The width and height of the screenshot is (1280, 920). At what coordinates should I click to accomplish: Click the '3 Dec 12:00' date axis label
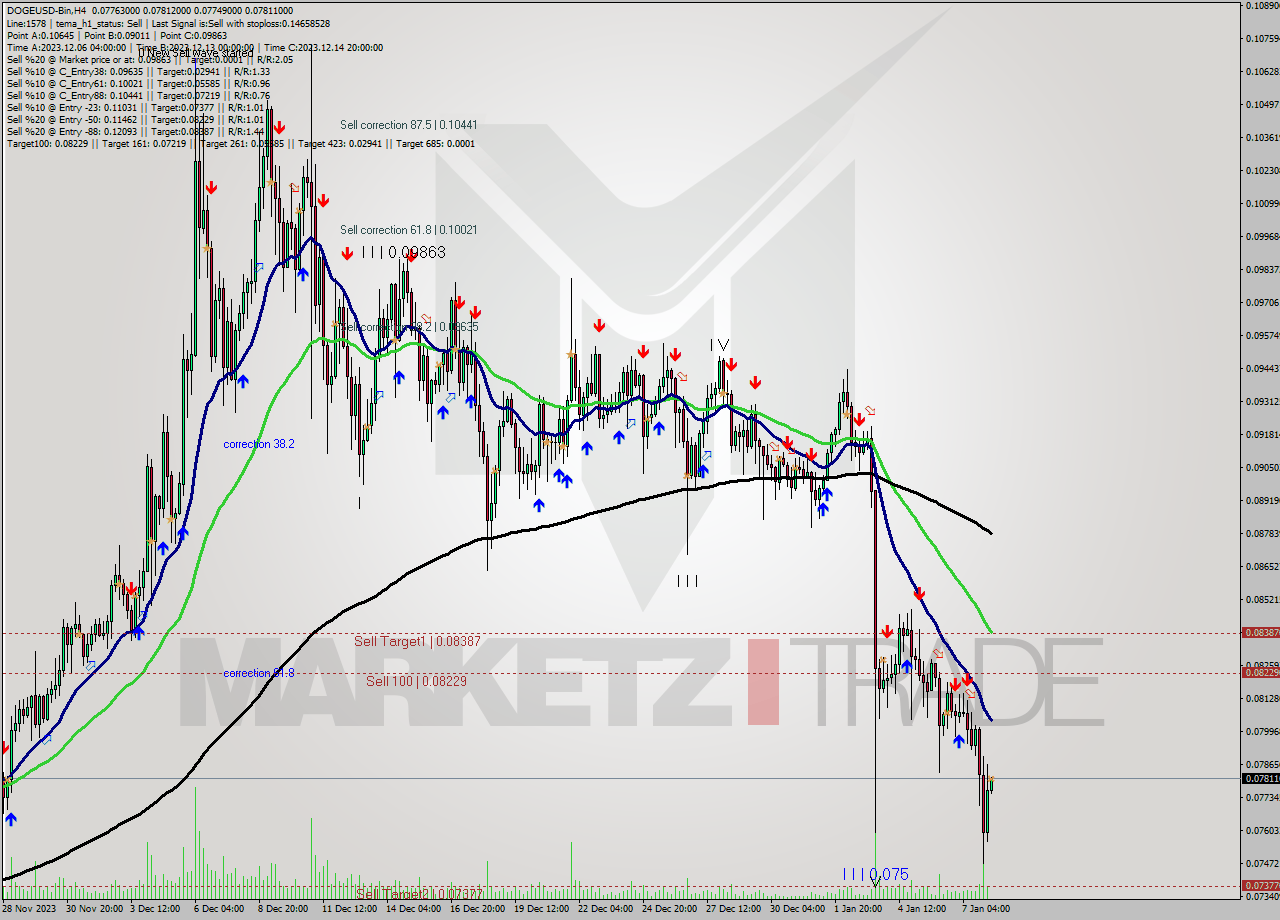point(156,909)
